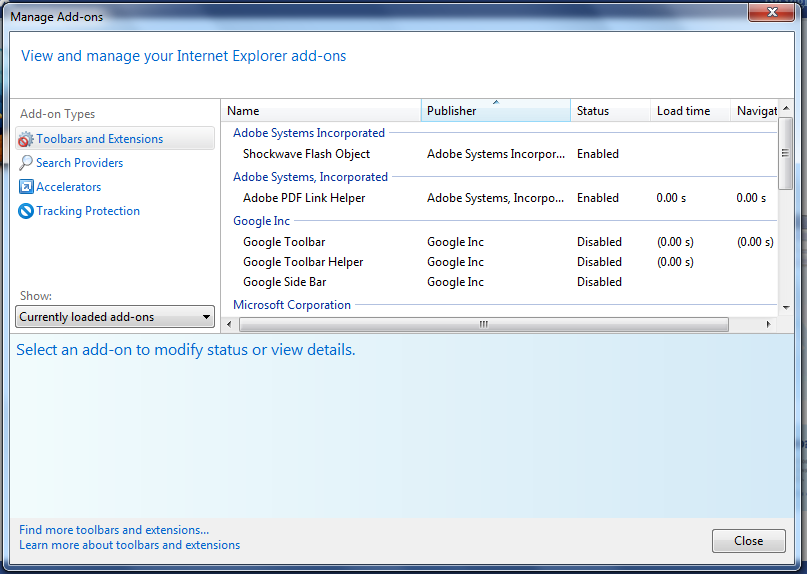Open Learn more about toolbars and extensions
This screenshot has height=574, width=807.
(130, 545)
